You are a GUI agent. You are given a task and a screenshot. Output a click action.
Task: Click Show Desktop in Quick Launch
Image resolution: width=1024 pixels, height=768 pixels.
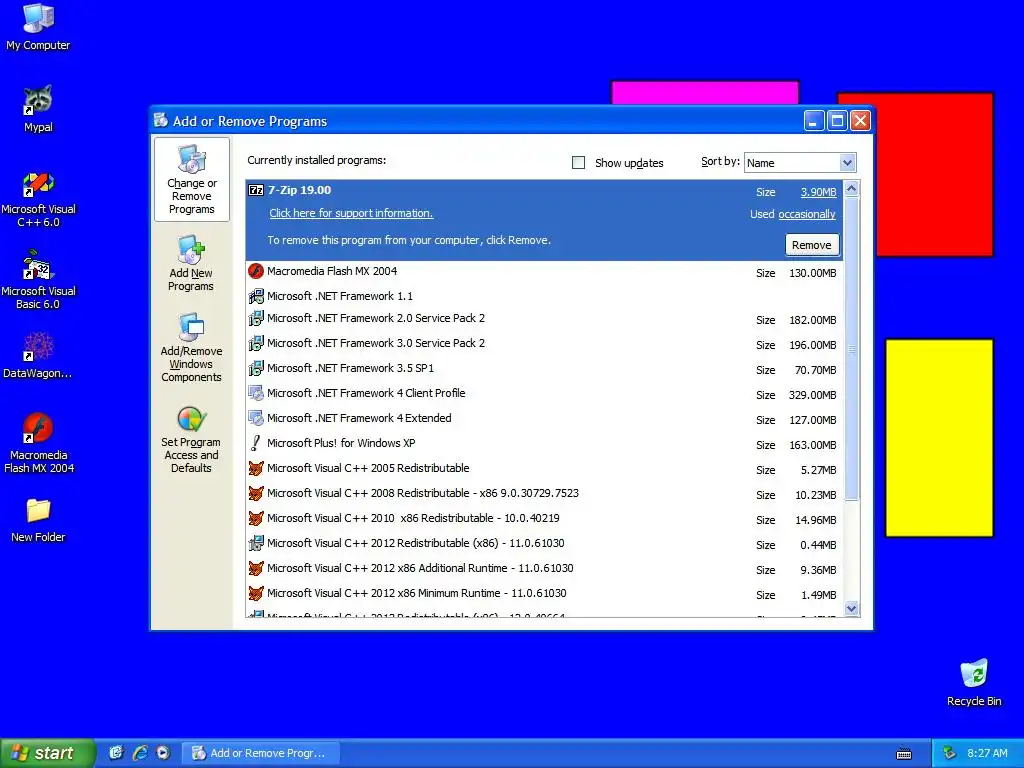[116, 753]
